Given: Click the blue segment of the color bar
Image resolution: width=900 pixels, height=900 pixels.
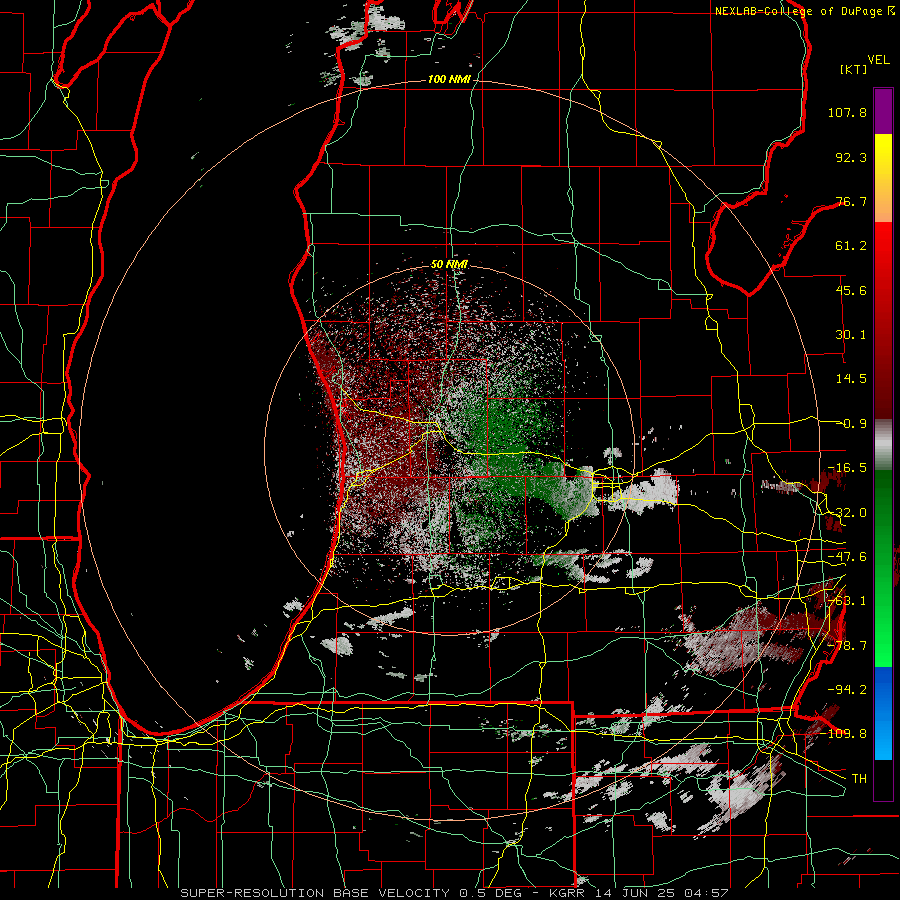Looking at the screenshot, I should (x=883, y=713).
